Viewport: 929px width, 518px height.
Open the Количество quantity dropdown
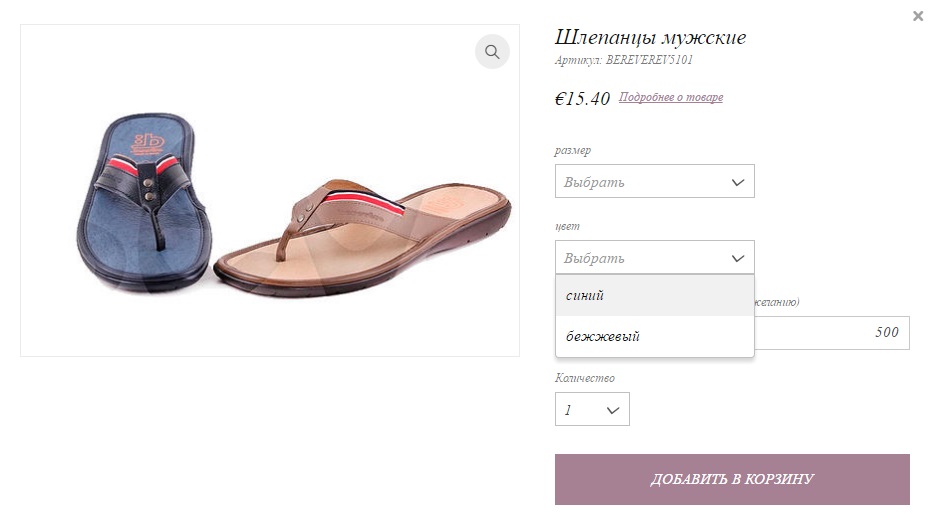pyautogui.click(x=592, y=409)
